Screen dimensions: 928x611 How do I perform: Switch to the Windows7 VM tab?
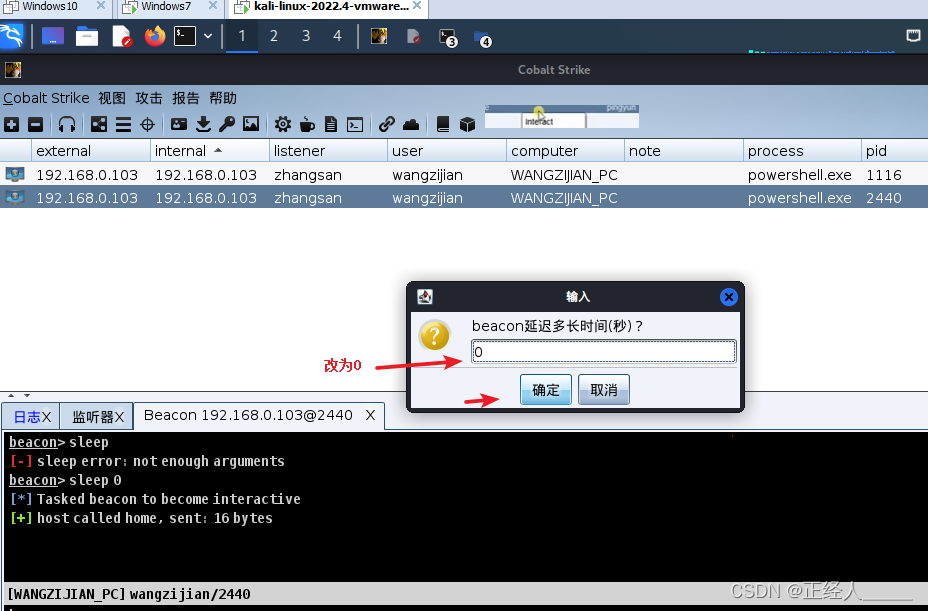click(x=166, y=7)
